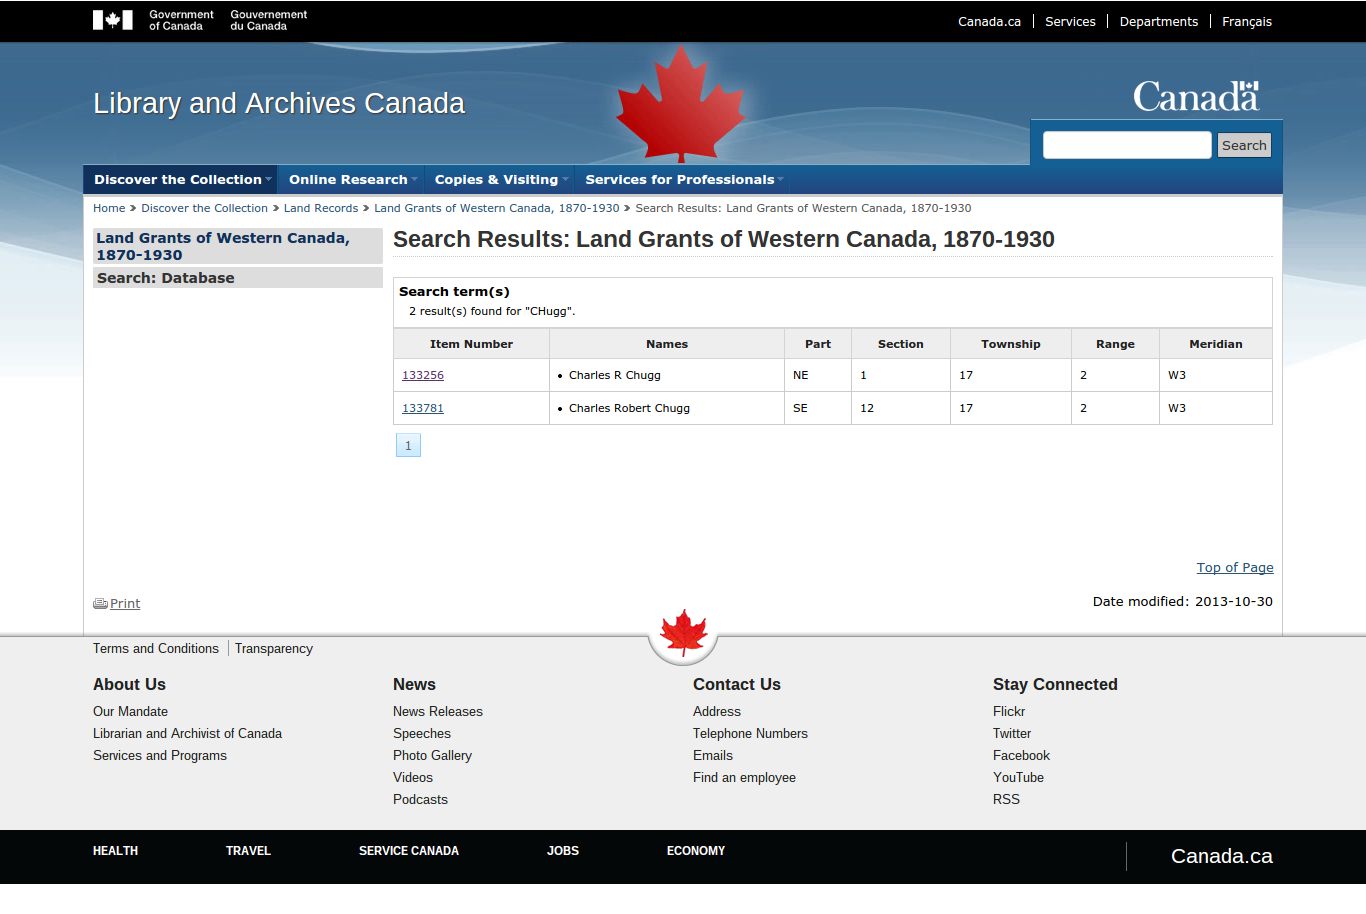Open Emails contact link
1366x914 pixels.
(x=713, y=755)
